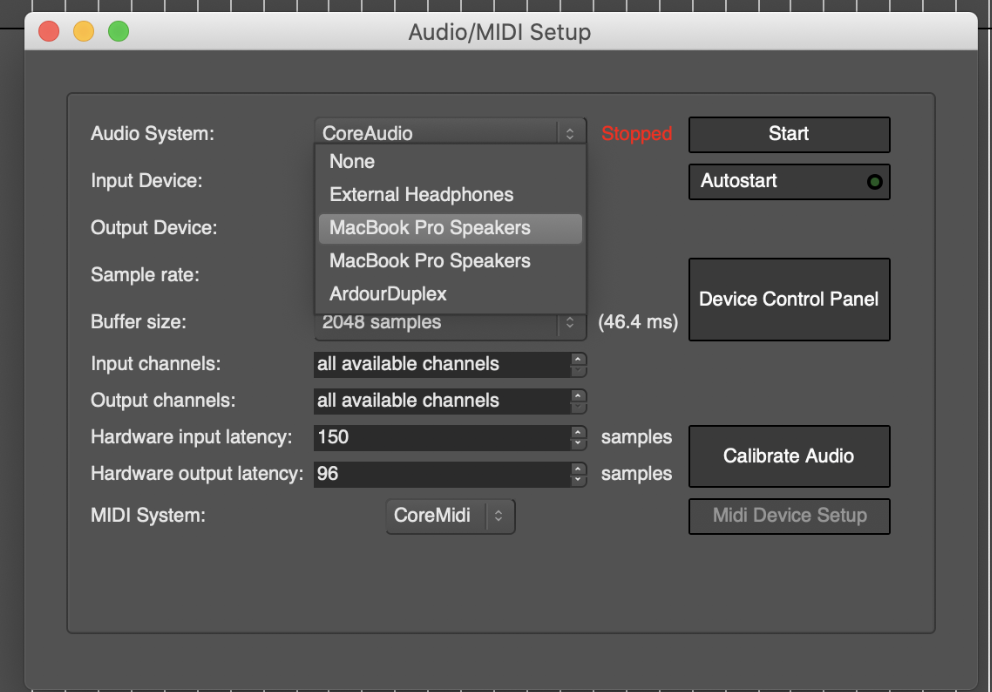Increment Input channels using stepper up arrow

[578, 359]
